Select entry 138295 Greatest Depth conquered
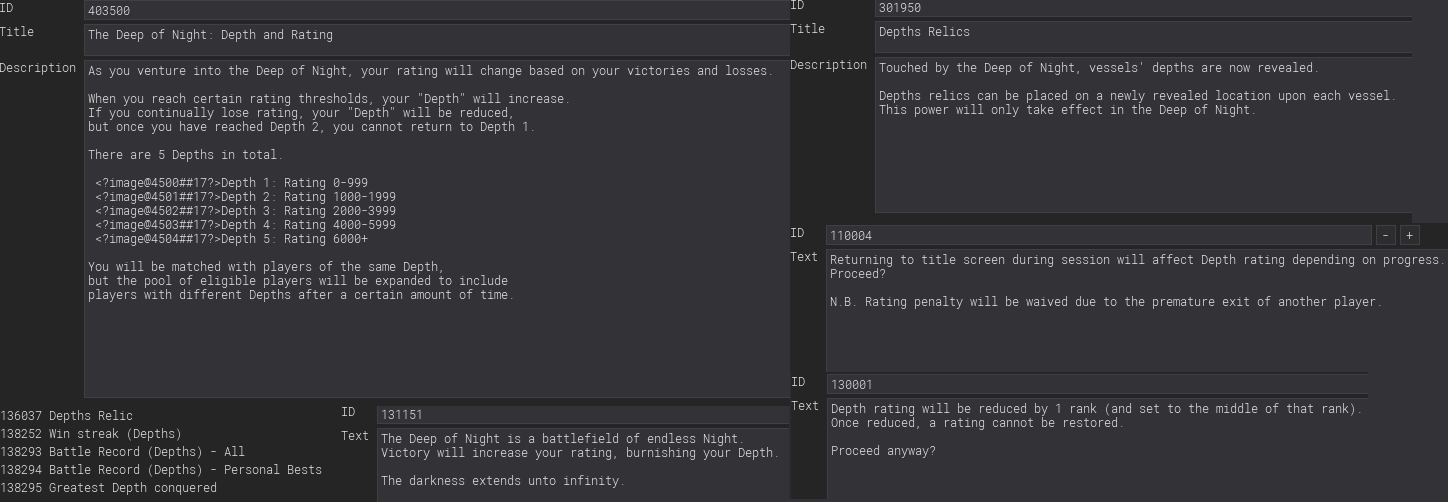 pos(108,488)
